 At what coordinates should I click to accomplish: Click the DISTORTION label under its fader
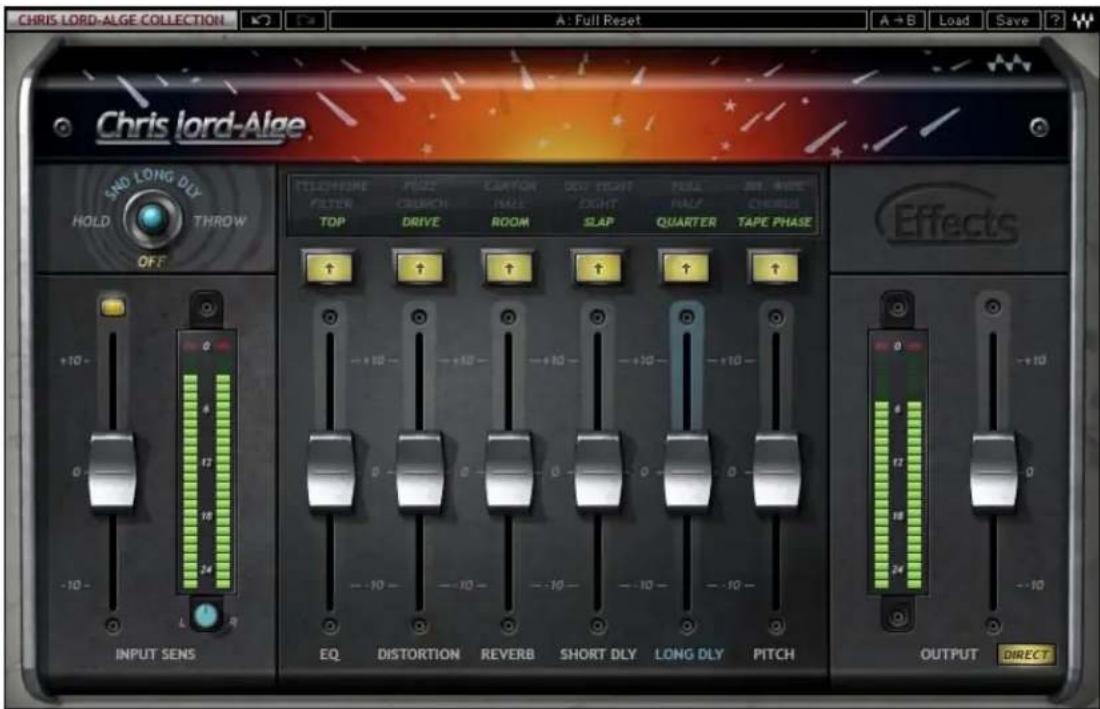(x=419, y=654)
